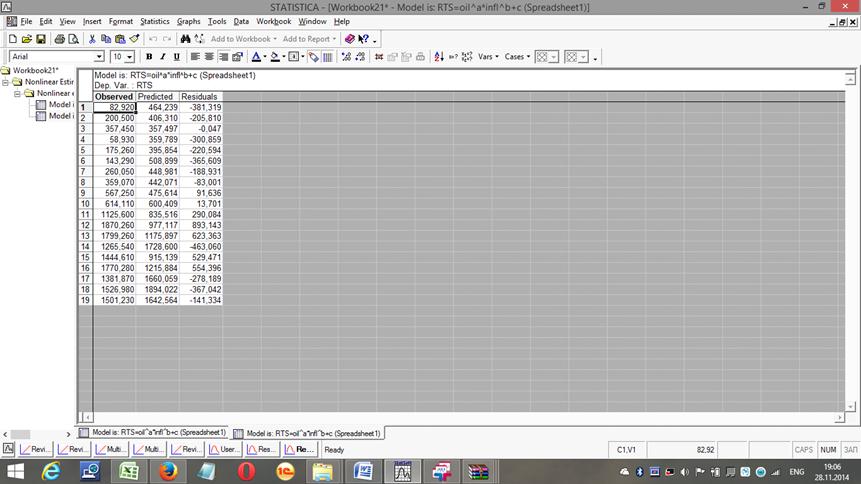Click the Add to Workbook button
This screenshot has width=861, height=484.
coord(243,39)
